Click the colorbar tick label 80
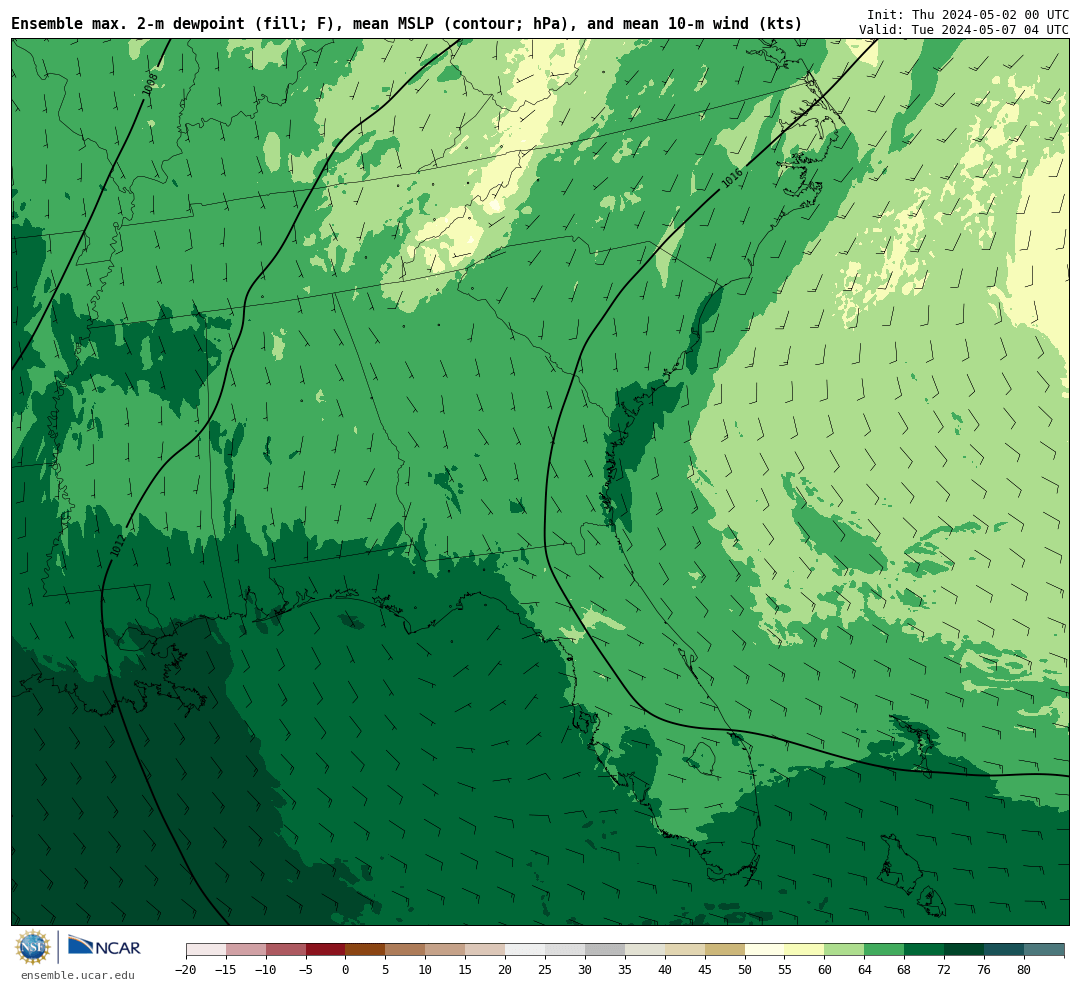 pyautogui.click(x=1025, y=970)
